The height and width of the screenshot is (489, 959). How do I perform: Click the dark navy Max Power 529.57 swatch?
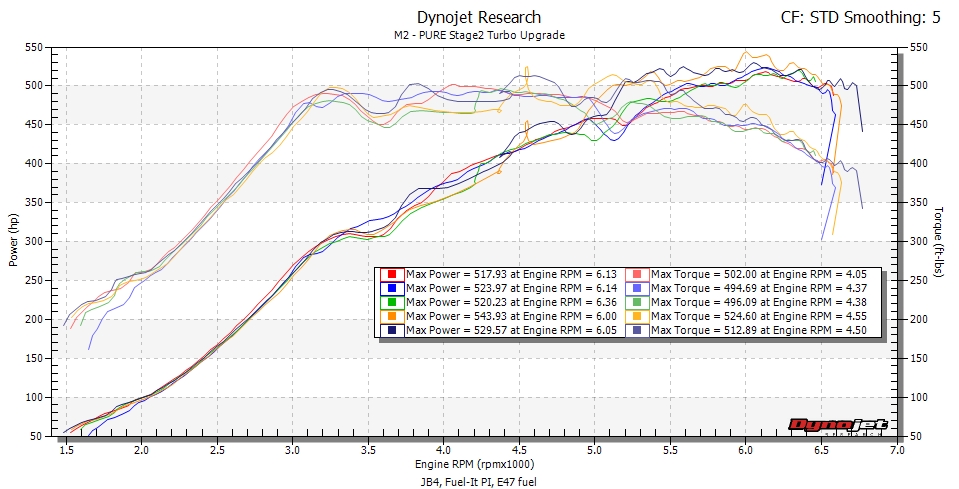tap(392, 330)
